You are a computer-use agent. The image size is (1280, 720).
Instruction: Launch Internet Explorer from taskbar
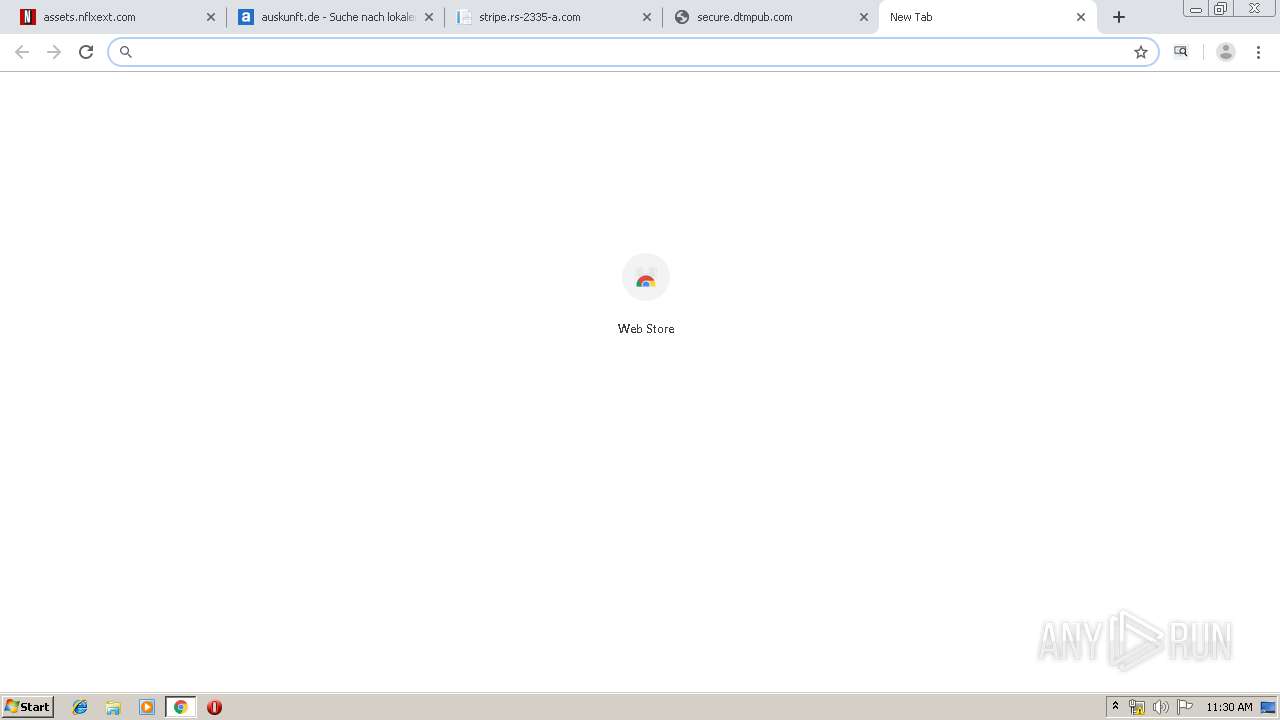[x=80, y=707]
